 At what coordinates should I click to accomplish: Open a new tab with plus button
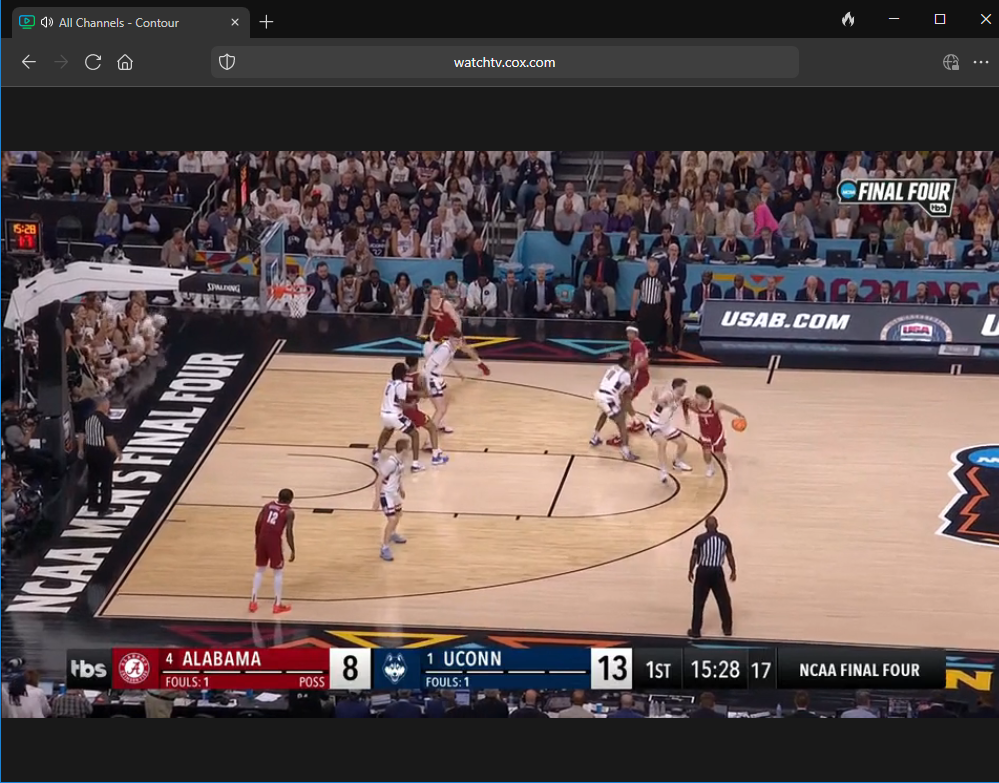click(266, 22)
